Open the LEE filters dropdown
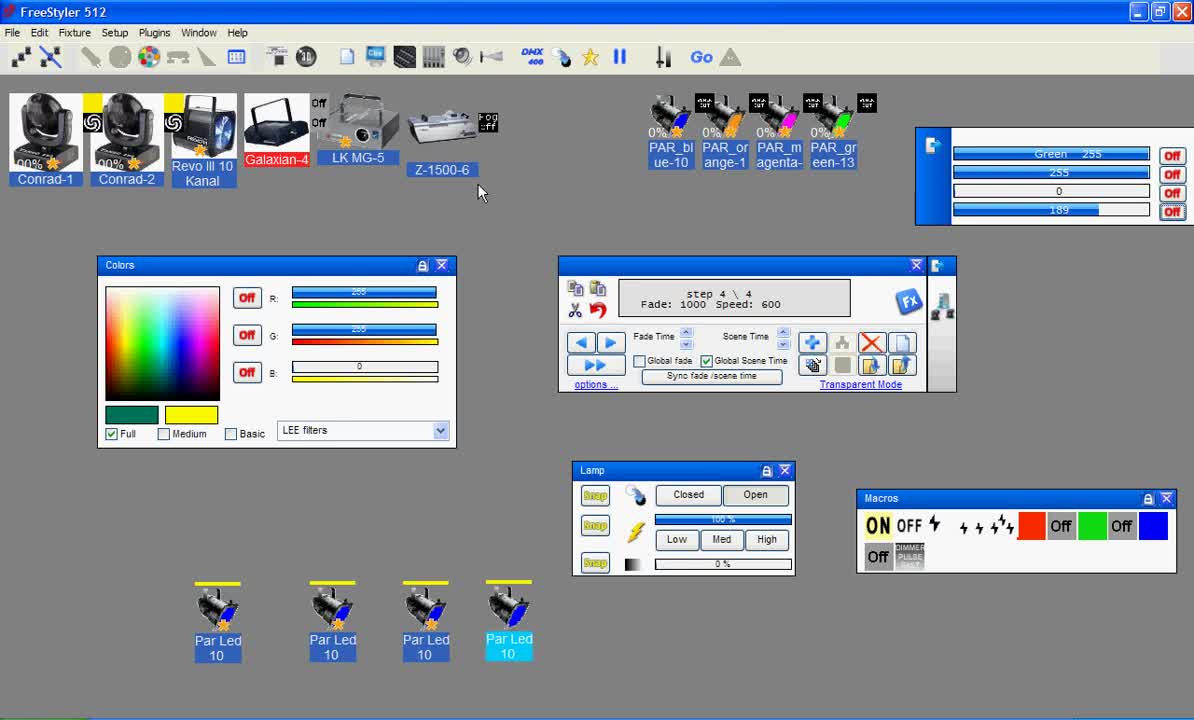The image size is (1194, 720). point(439,430)
